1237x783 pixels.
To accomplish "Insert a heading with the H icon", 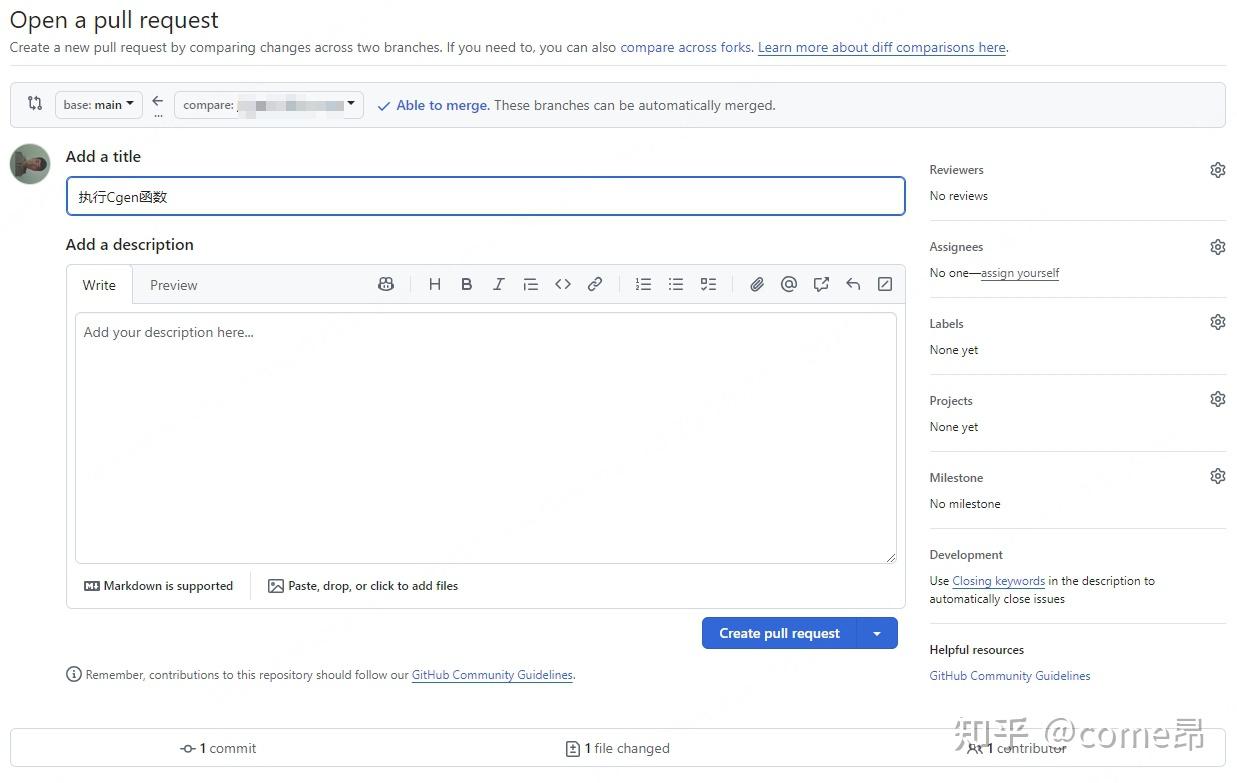I will (435, 285).
